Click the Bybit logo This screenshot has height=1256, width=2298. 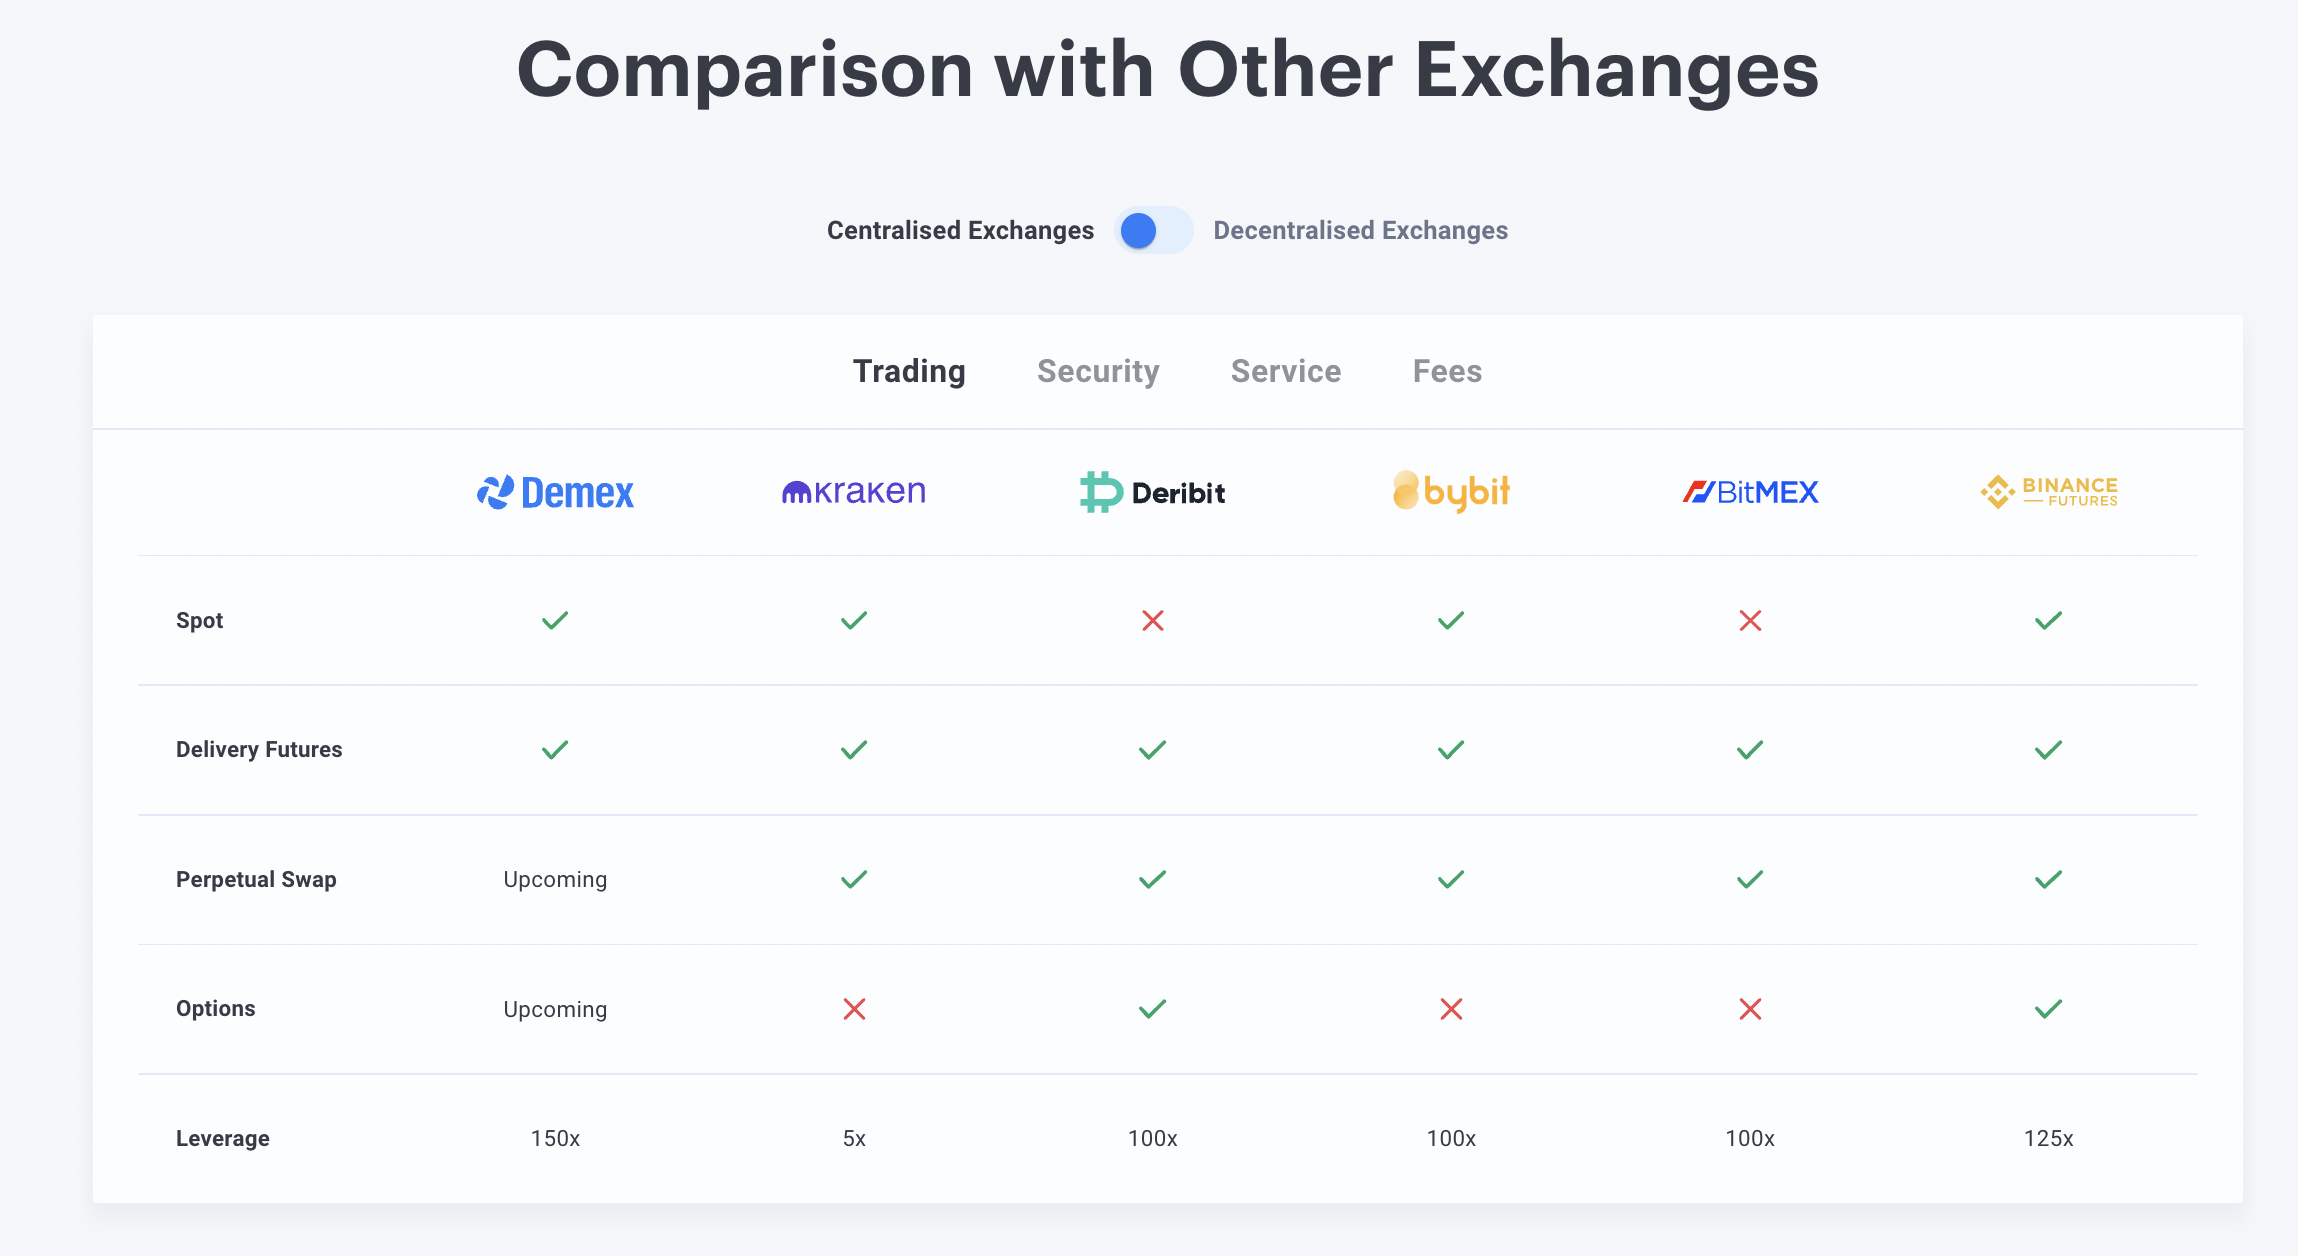(x=1451, y=491)
